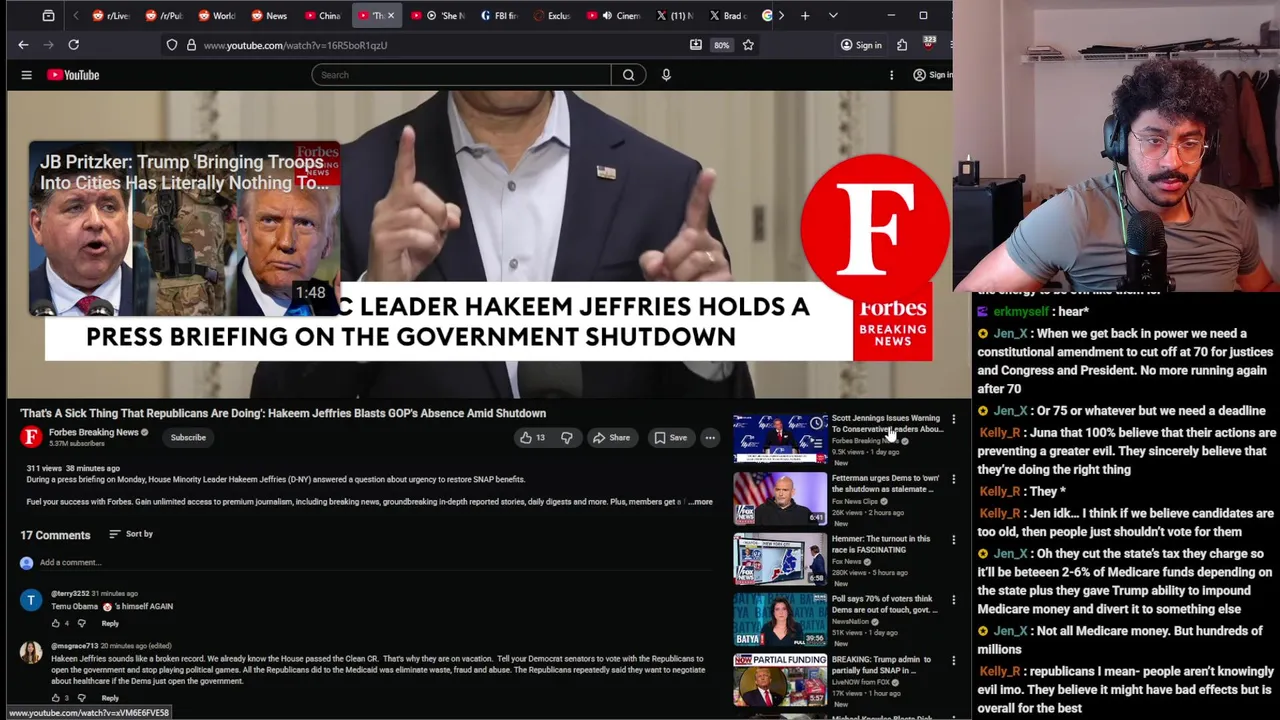Reply to @terry3252's comment

click(x=110, y=623)
